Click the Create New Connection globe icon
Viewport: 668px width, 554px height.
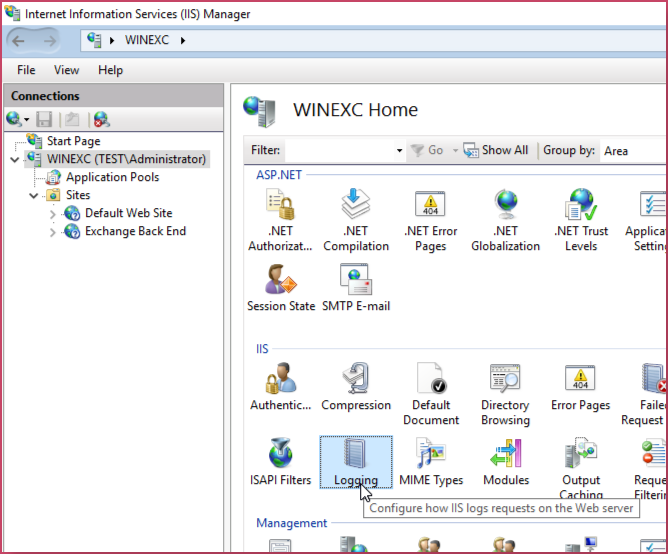tap(13, 119)
